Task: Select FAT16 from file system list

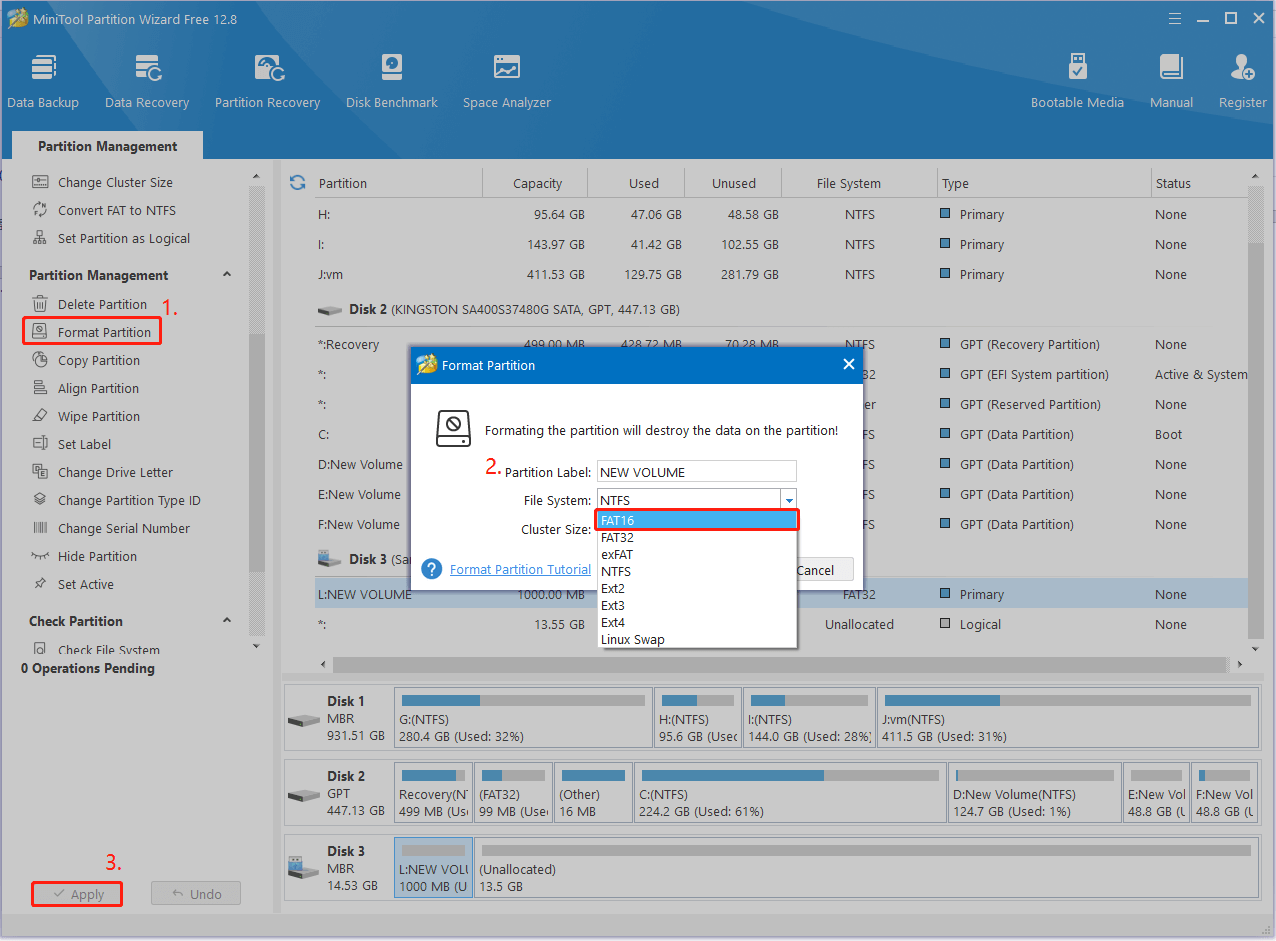Action: 697,520
